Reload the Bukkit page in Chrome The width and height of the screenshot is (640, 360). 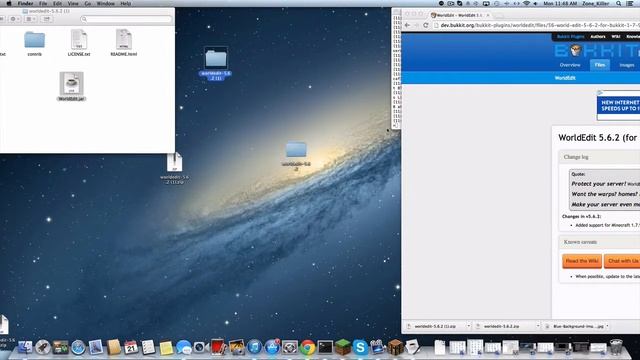tap(426, 25)
